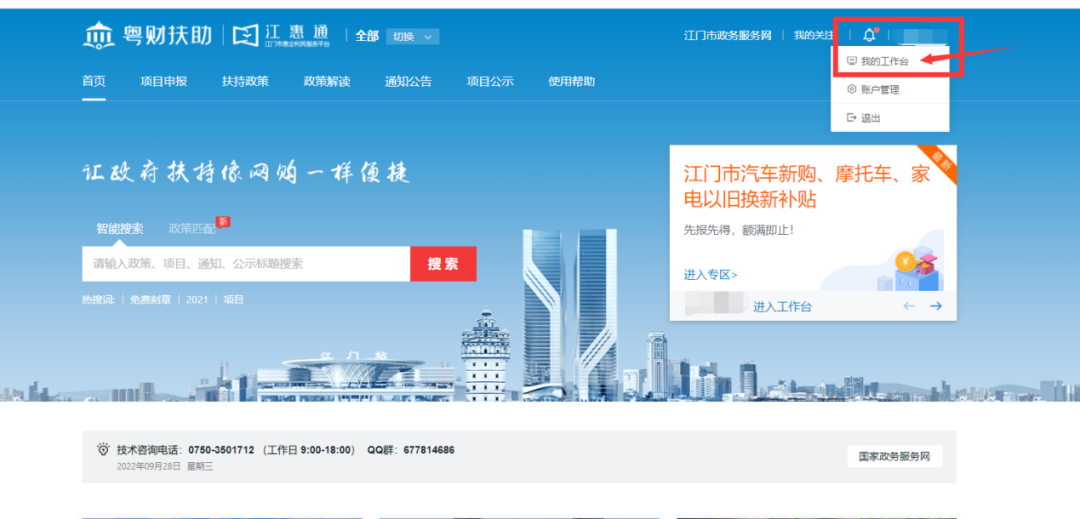
Task: Click the previous arrow on the banner card
Action: (x=909, y=306)
